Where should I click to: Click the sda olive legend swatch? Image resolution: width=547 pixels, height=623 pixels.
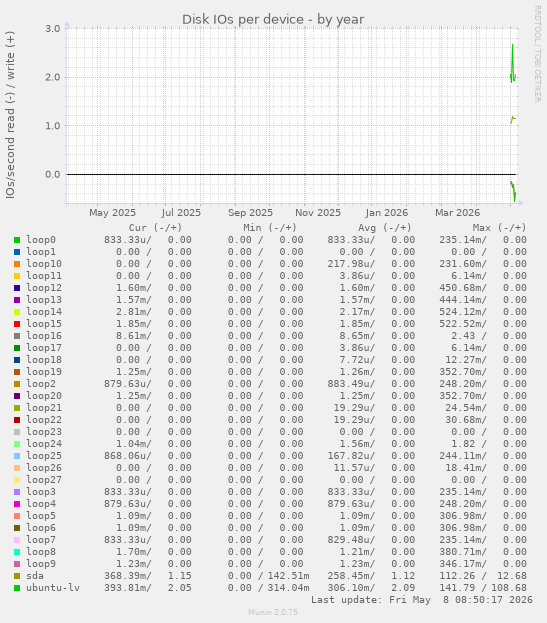coord(17,576)
